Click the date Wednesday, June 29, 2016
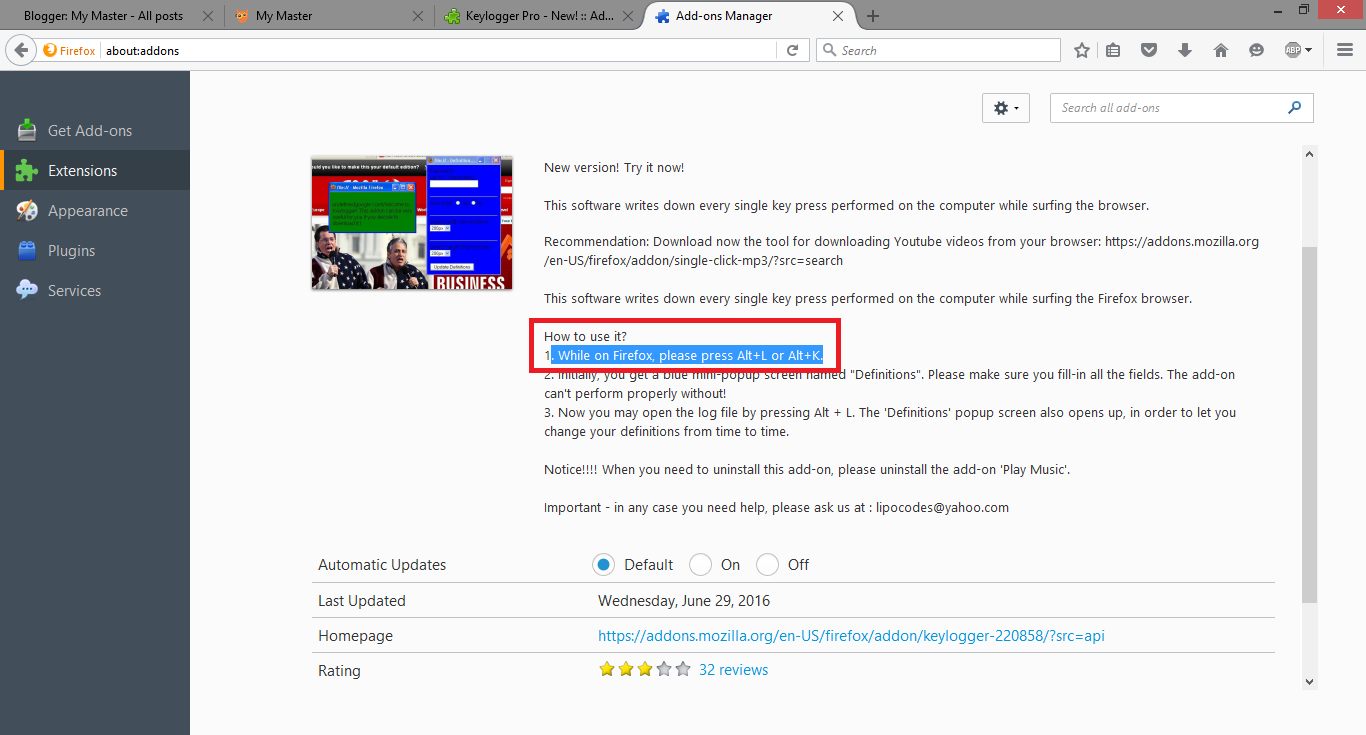 coord(684,601)
